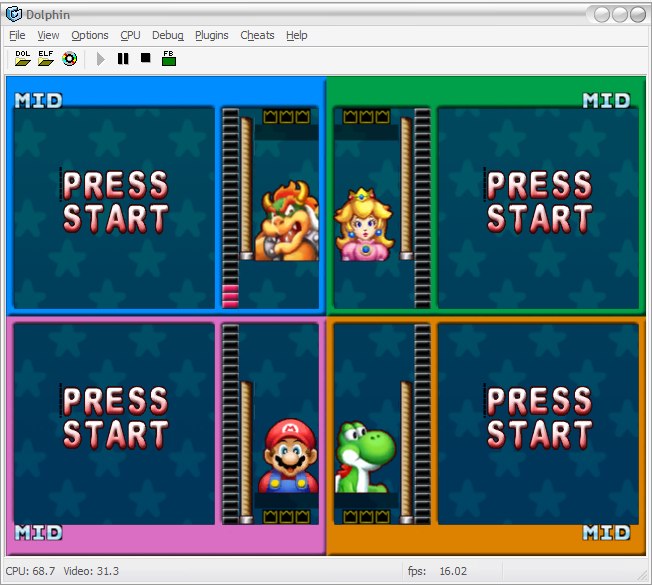Click PRESS START in green panel

click(539, 202)
